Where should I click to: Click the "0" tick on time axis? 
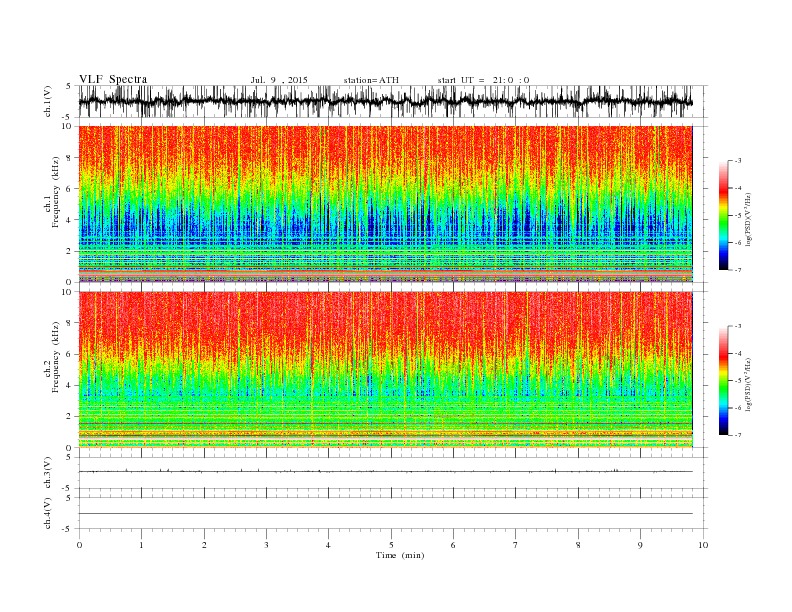[79, 545]
